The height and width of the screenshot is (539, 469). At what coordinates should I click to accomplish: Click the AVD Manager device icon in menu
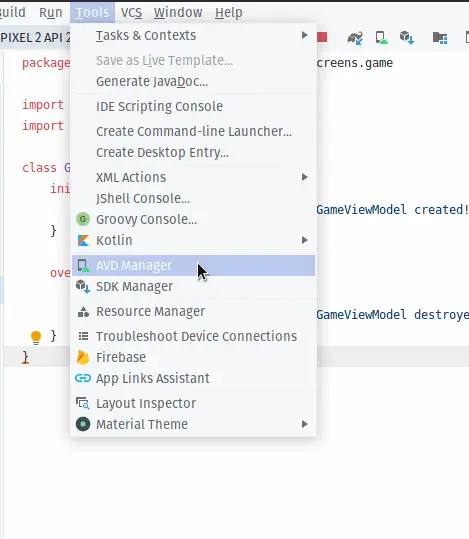click(83, 265)
